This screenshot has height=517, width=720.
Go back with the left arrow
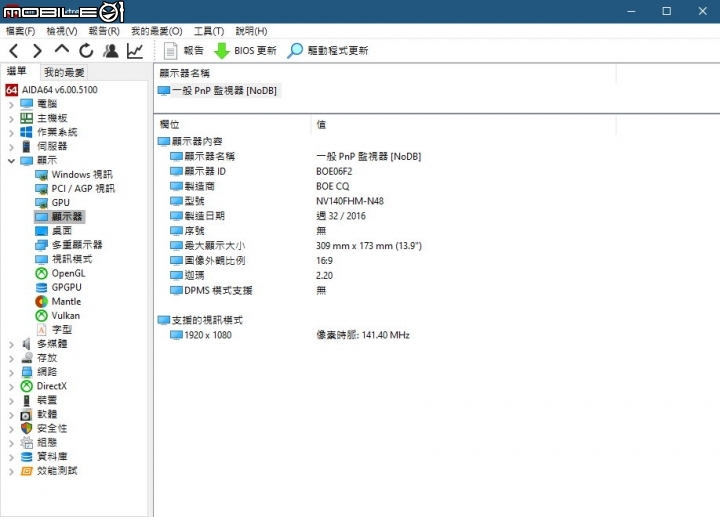(14, 51)
